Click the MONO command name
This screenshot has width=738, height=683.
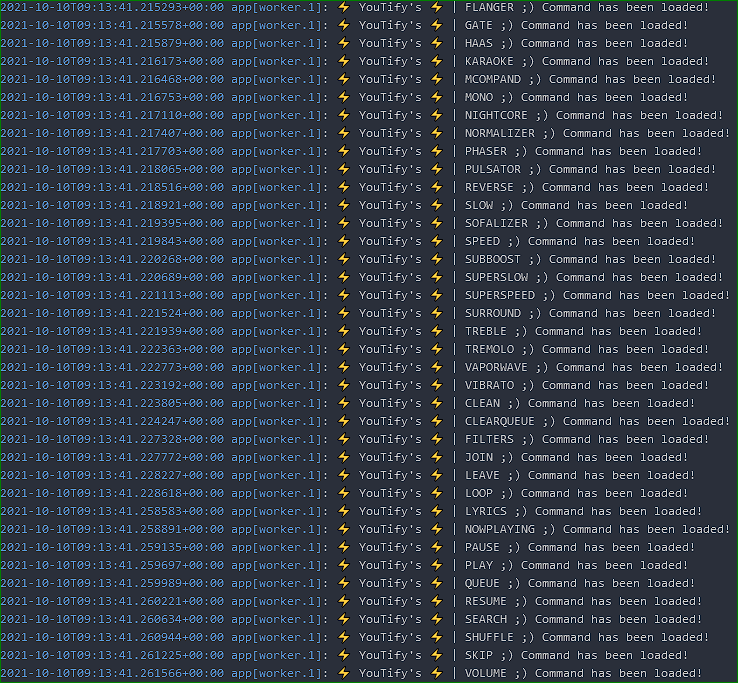(479, 97)
